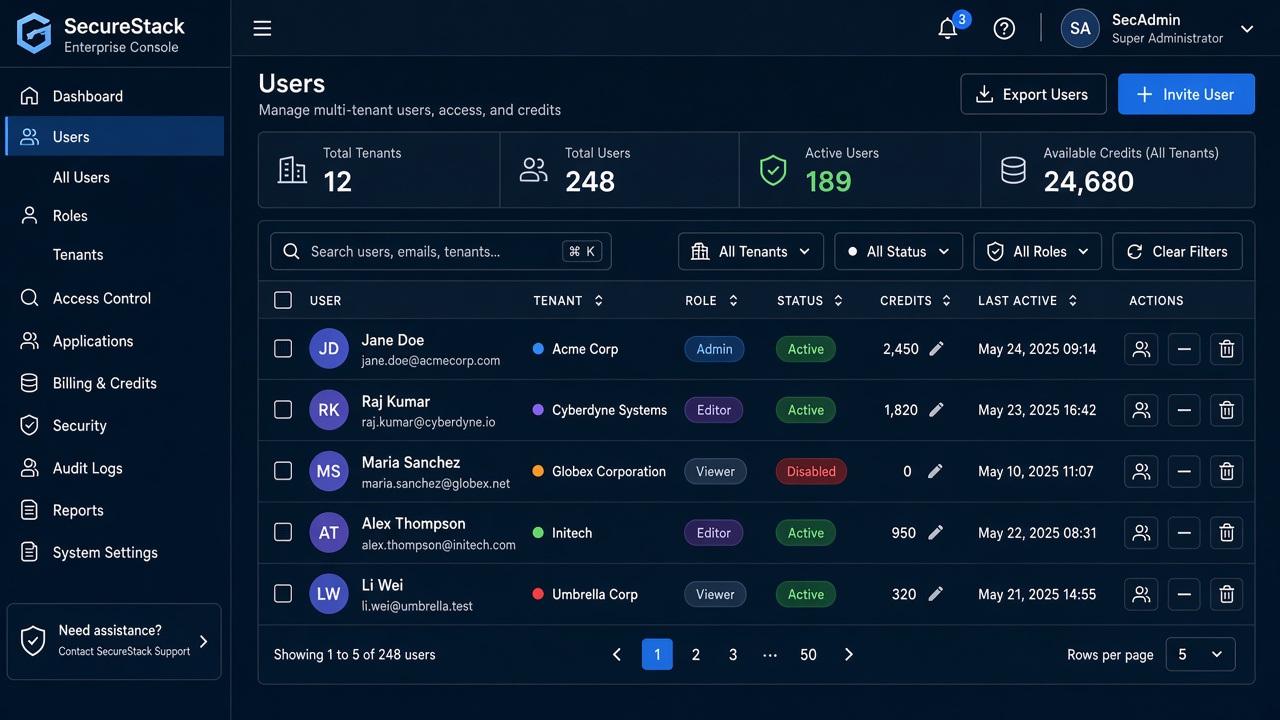
Task: Click the Admin role badge for Jane Doe
Action: [714, 349]
